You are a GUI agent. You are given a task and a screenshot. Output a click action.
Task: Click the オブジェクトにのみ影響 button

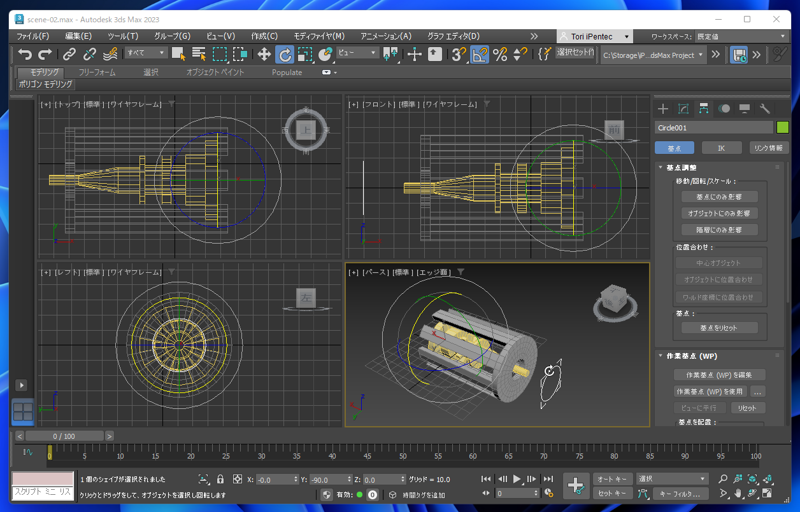[x=719, y=213]
